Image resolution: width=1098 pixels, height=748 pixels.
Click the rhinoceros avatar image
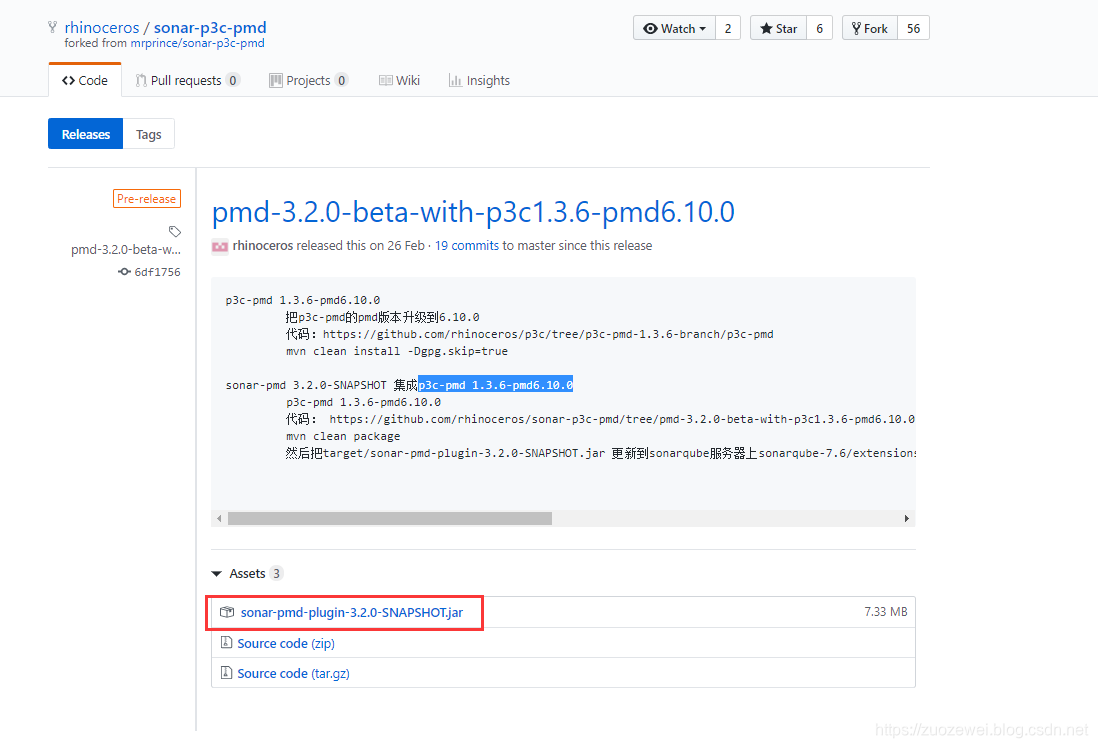[x=220, y=246]
